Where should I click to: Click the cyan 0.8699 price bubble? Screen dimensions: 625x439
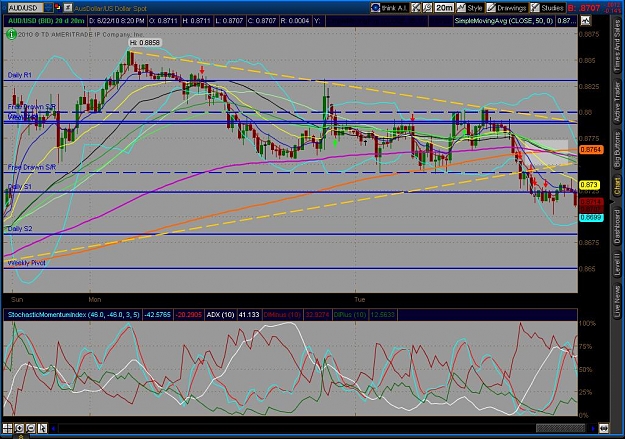pyautogui.click(x=591, y=218)
